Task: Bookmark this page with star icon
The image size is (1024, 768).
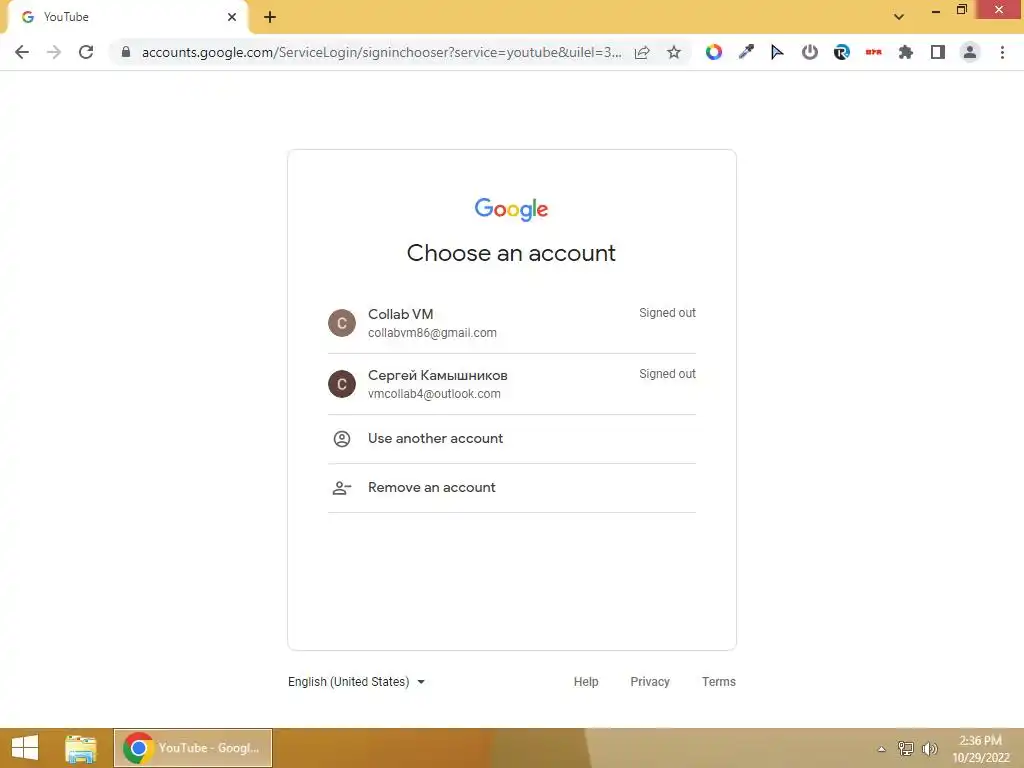Action: [674, 52]
